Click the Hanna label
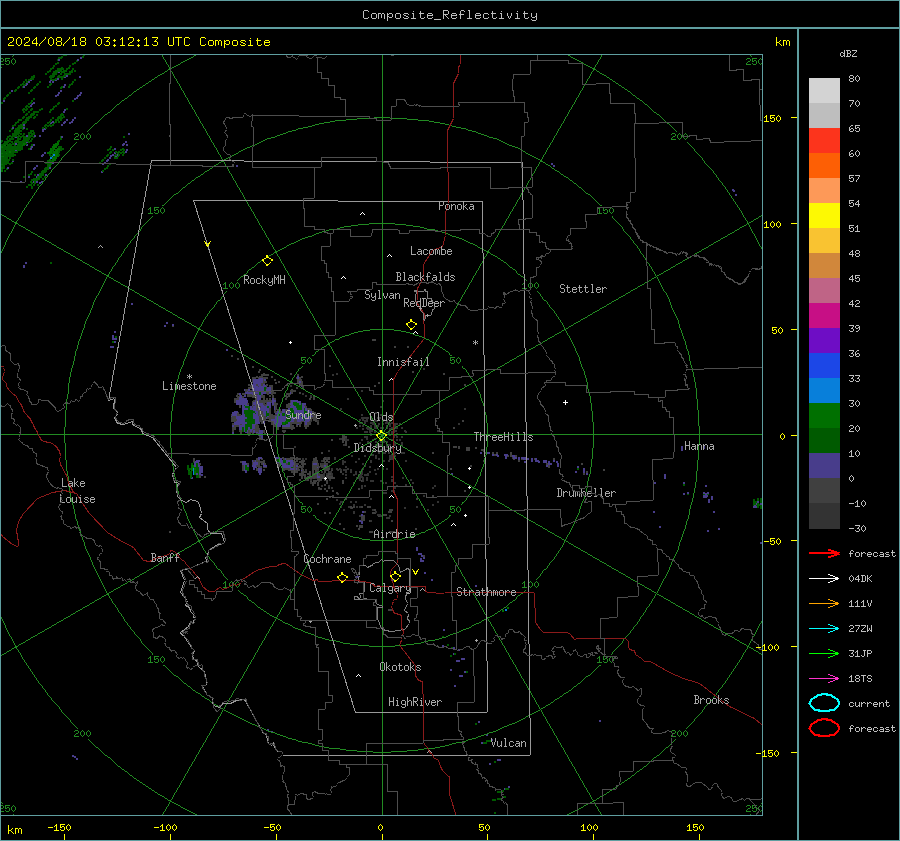The height and width of the screenshot is (841, 900). point(699,446)
